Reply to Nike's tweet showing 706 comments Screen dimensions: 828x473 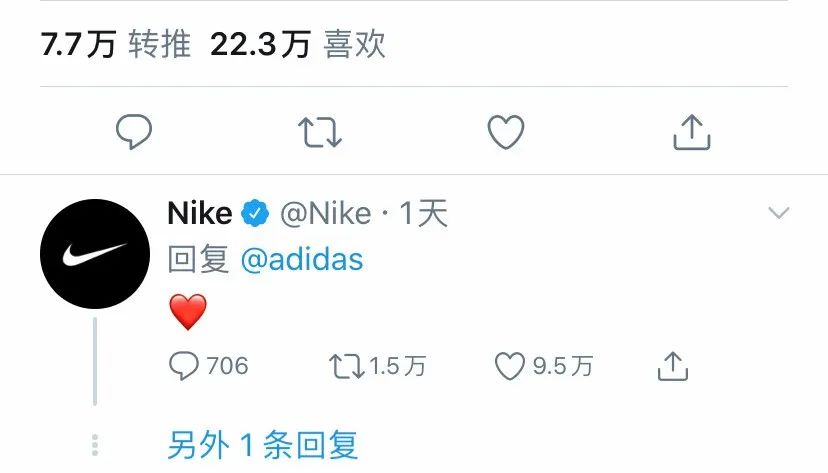(209, 366)
